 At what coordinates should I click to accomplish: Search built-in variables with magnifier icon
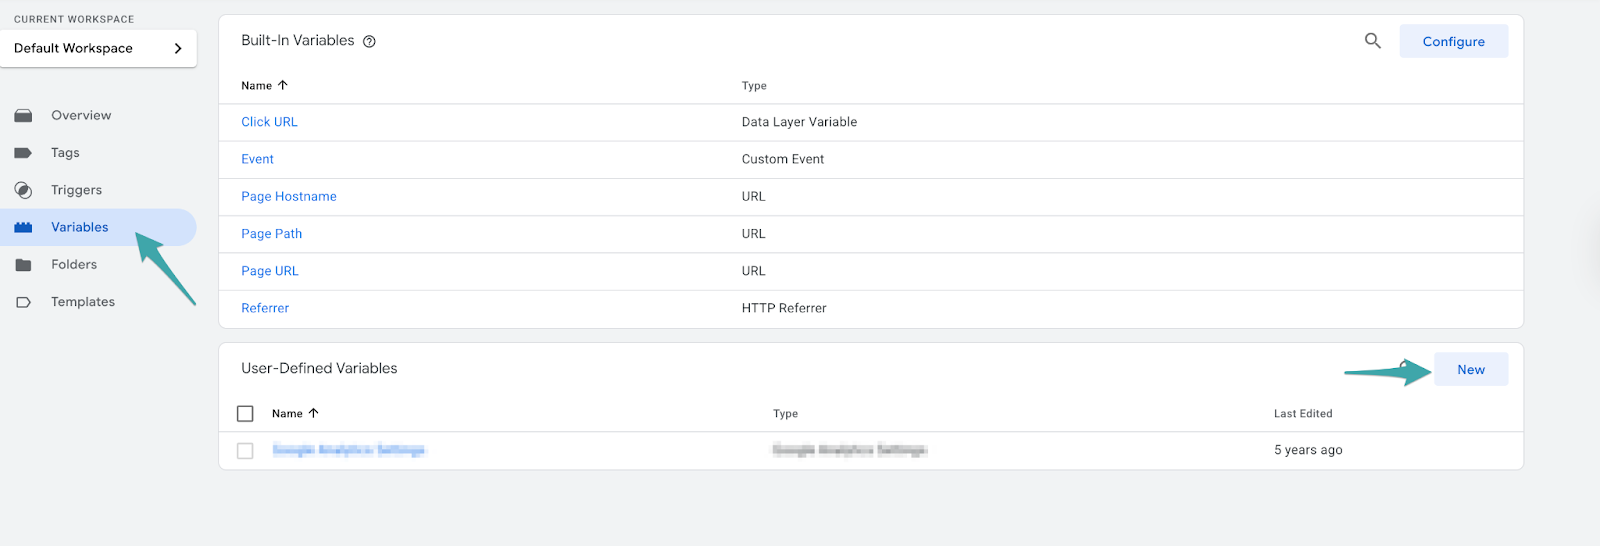tap(1373, 41)
